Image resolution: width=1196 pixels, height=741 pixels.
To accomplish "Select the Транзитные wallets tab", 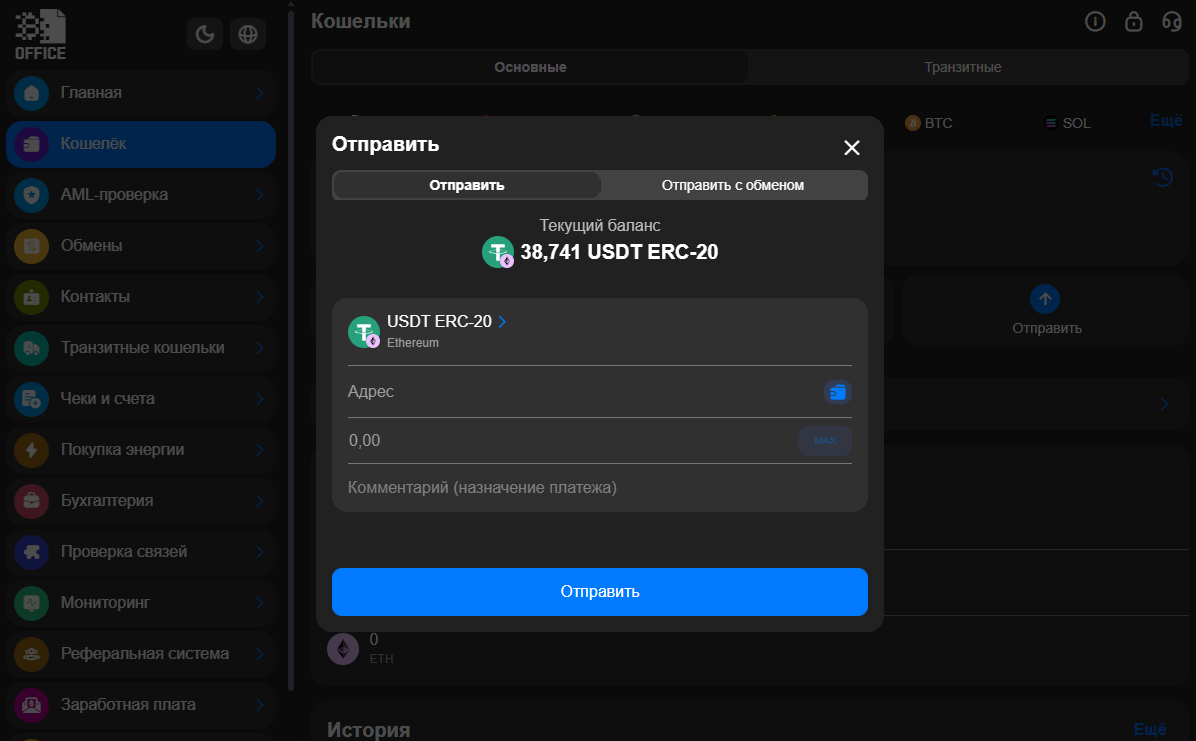I will pos(962,67).
